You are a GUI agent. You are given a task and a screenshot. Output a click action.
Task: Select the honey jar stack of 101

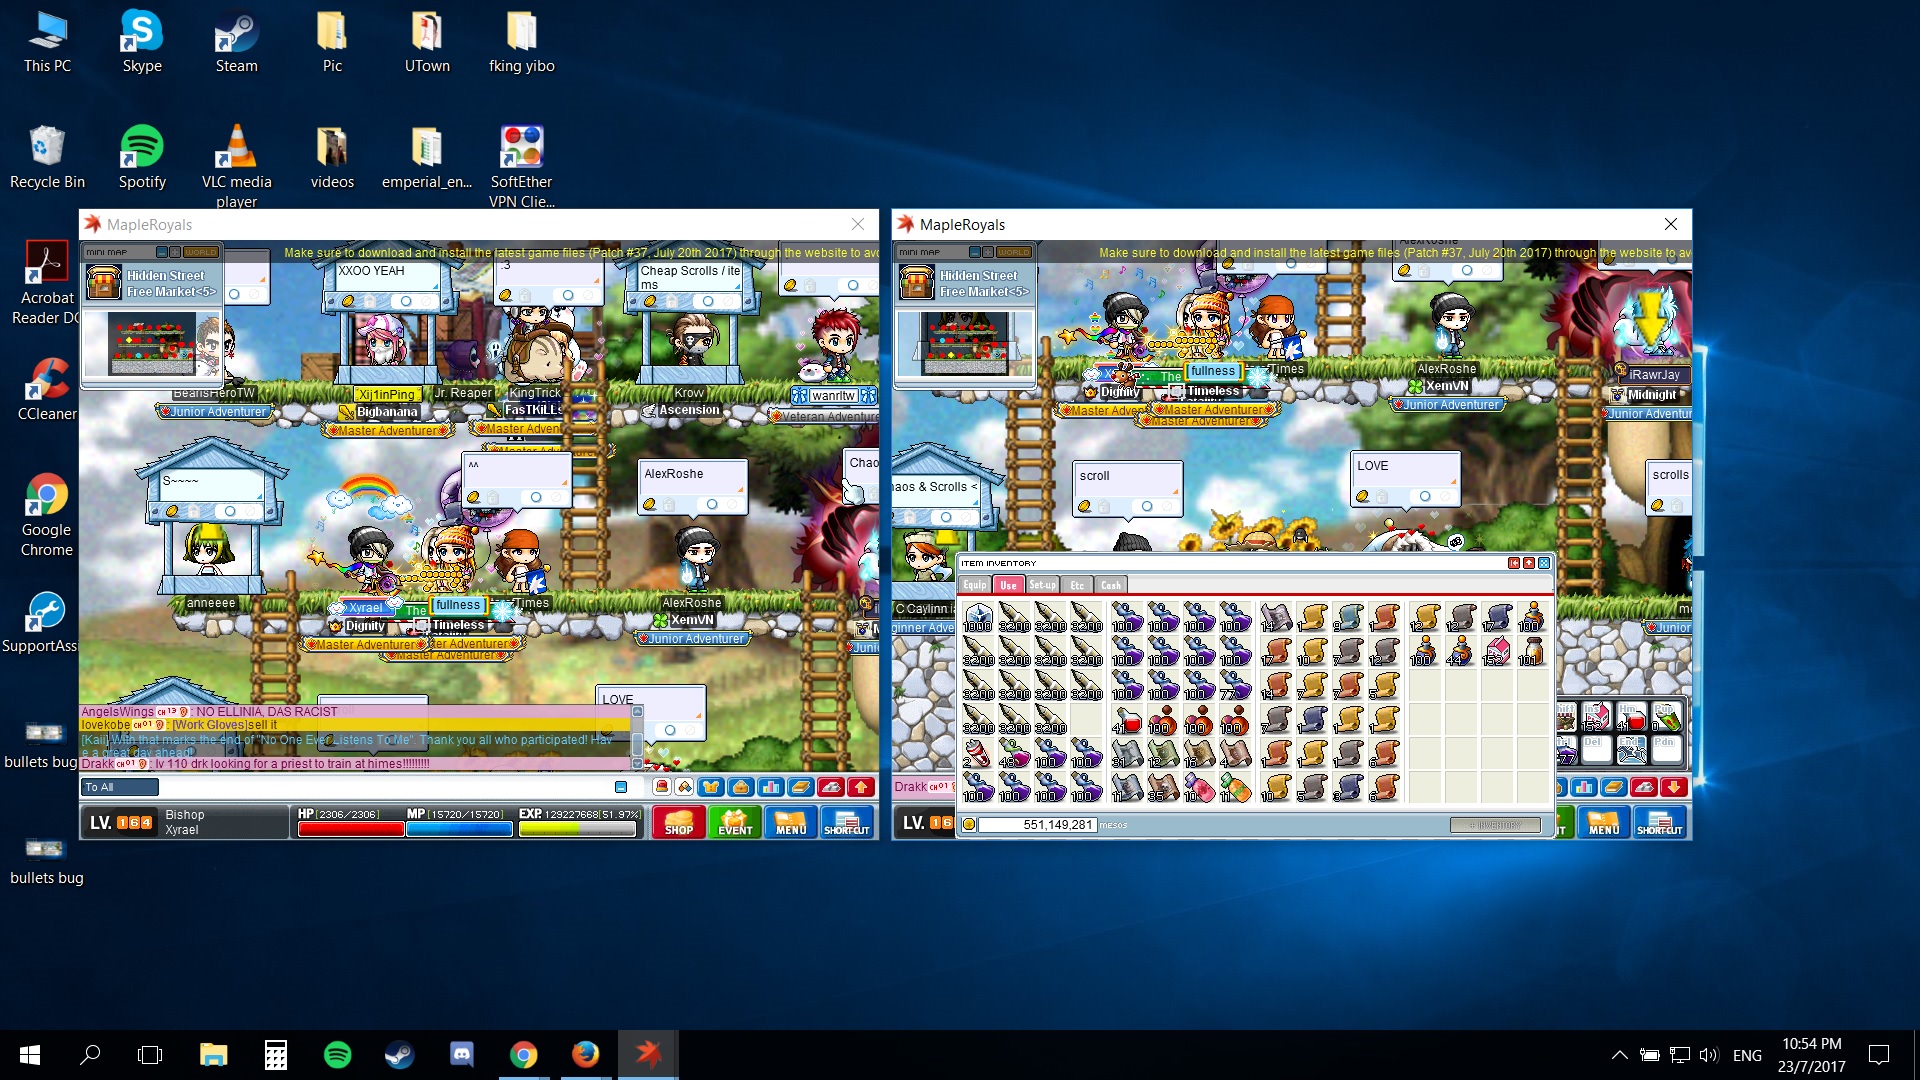[x=1532, y=652]
